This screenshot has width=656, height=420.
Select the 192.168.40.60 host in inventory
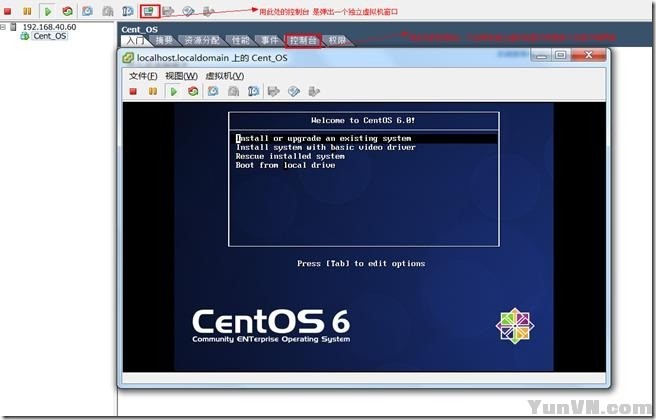coord(49,27)
